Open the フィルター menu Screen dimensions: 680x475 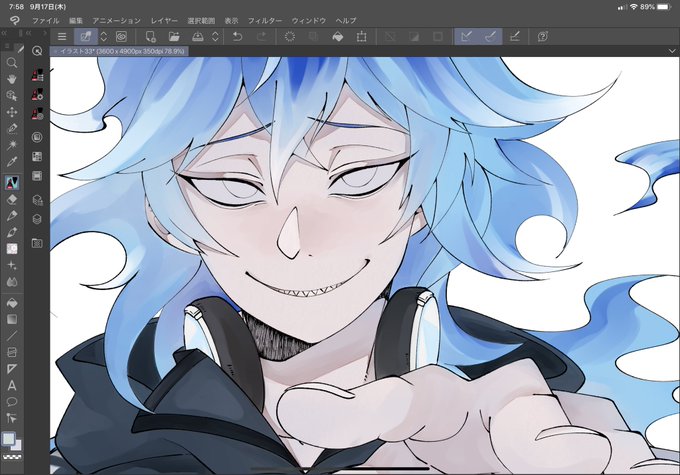click(265, 20)
